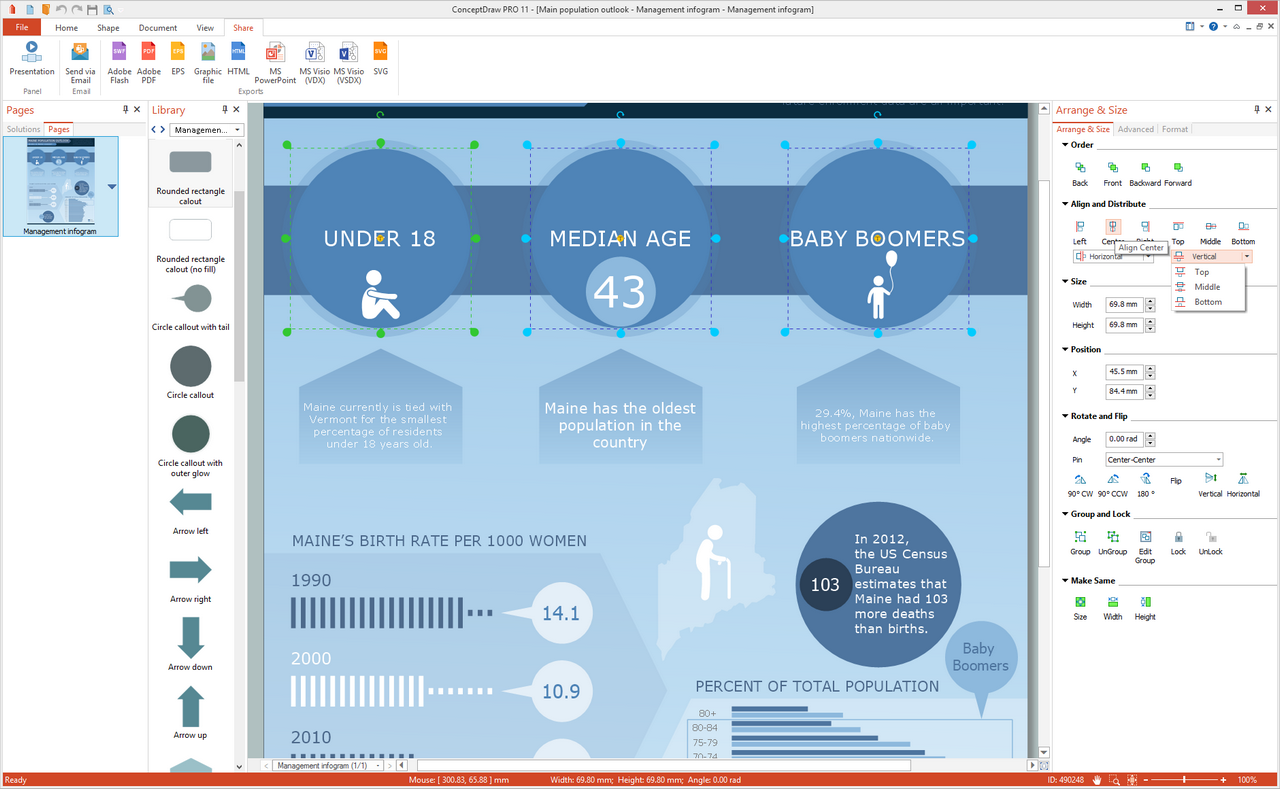1280x789 pixels.
Task: Export as EPS file
Action: pyautogui.click(x=178, y=58)
